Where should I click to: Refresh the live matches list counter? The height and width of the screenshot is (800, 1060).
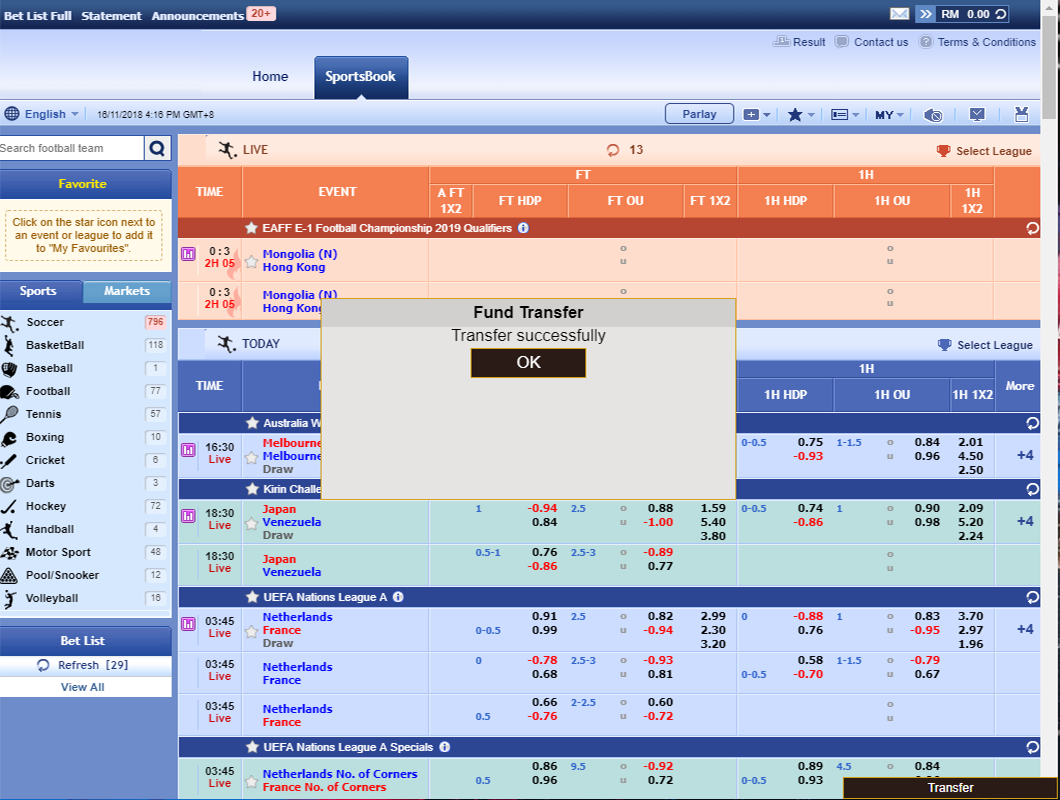[613, 151]
